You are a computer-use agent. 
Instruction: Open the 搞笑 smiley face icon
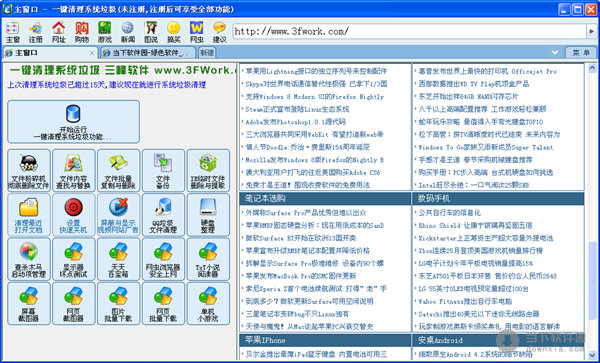[x=174, y=32]
